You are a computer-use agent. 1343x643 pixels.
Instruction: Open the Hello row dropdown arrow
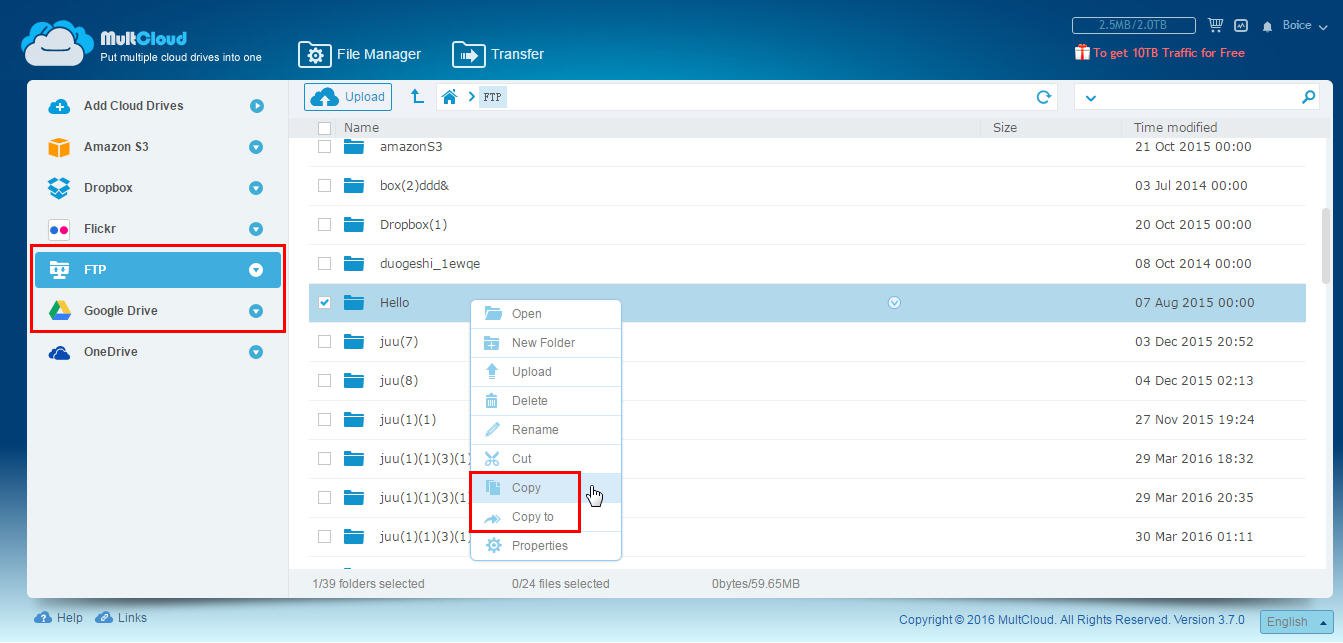(x=894, y=302)
